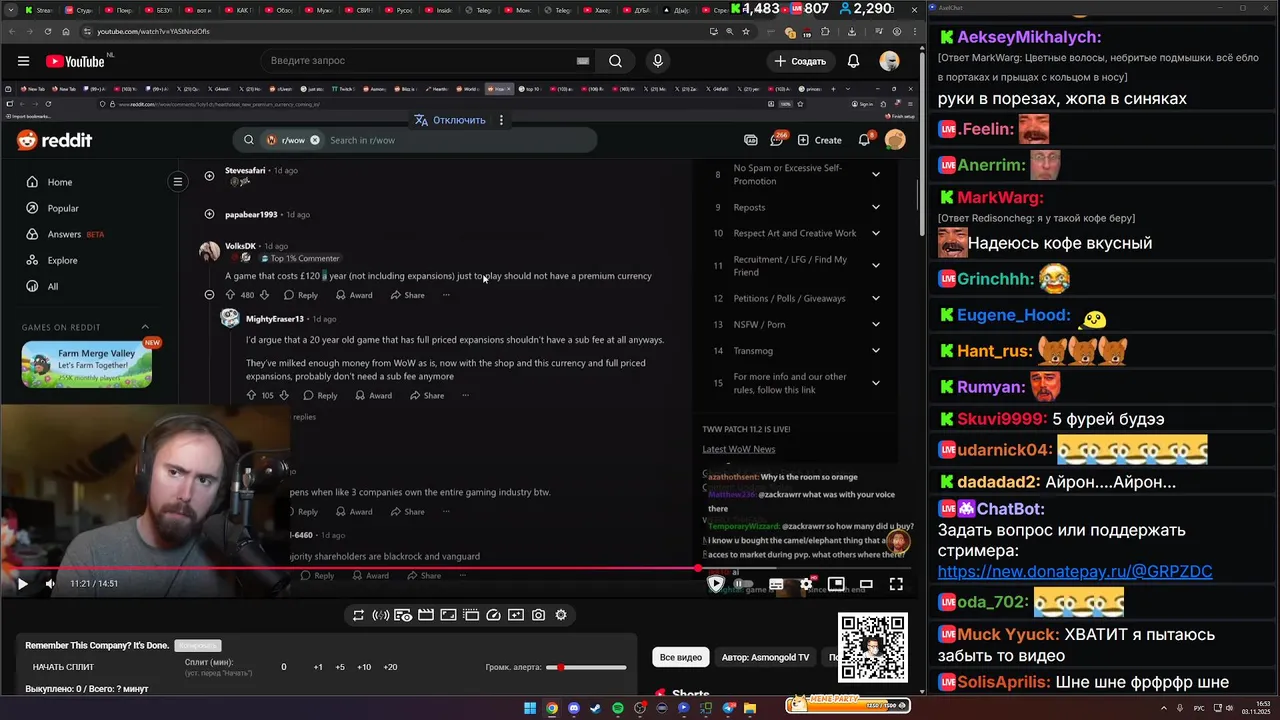Click Explore in video's Reddit sidebar
The height and width of the screenshot is (720, 1280).
62,260
